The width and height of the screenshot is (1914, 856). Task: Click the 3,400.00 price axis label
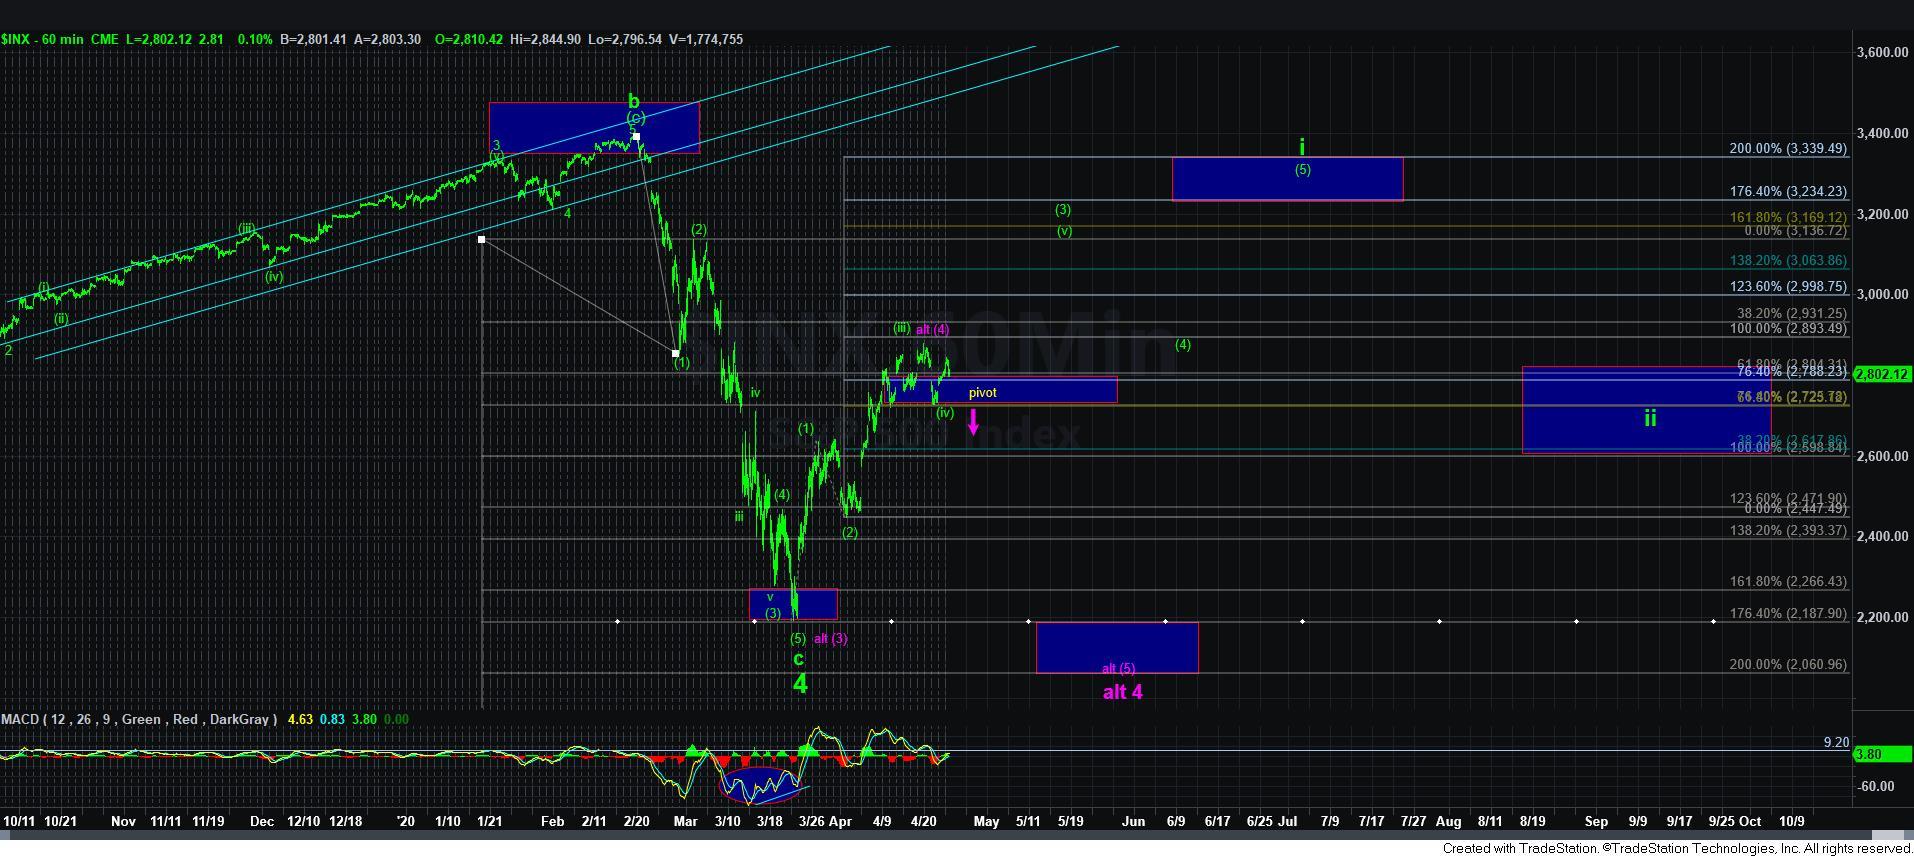pyautogui.click(x=1882, y=133)
